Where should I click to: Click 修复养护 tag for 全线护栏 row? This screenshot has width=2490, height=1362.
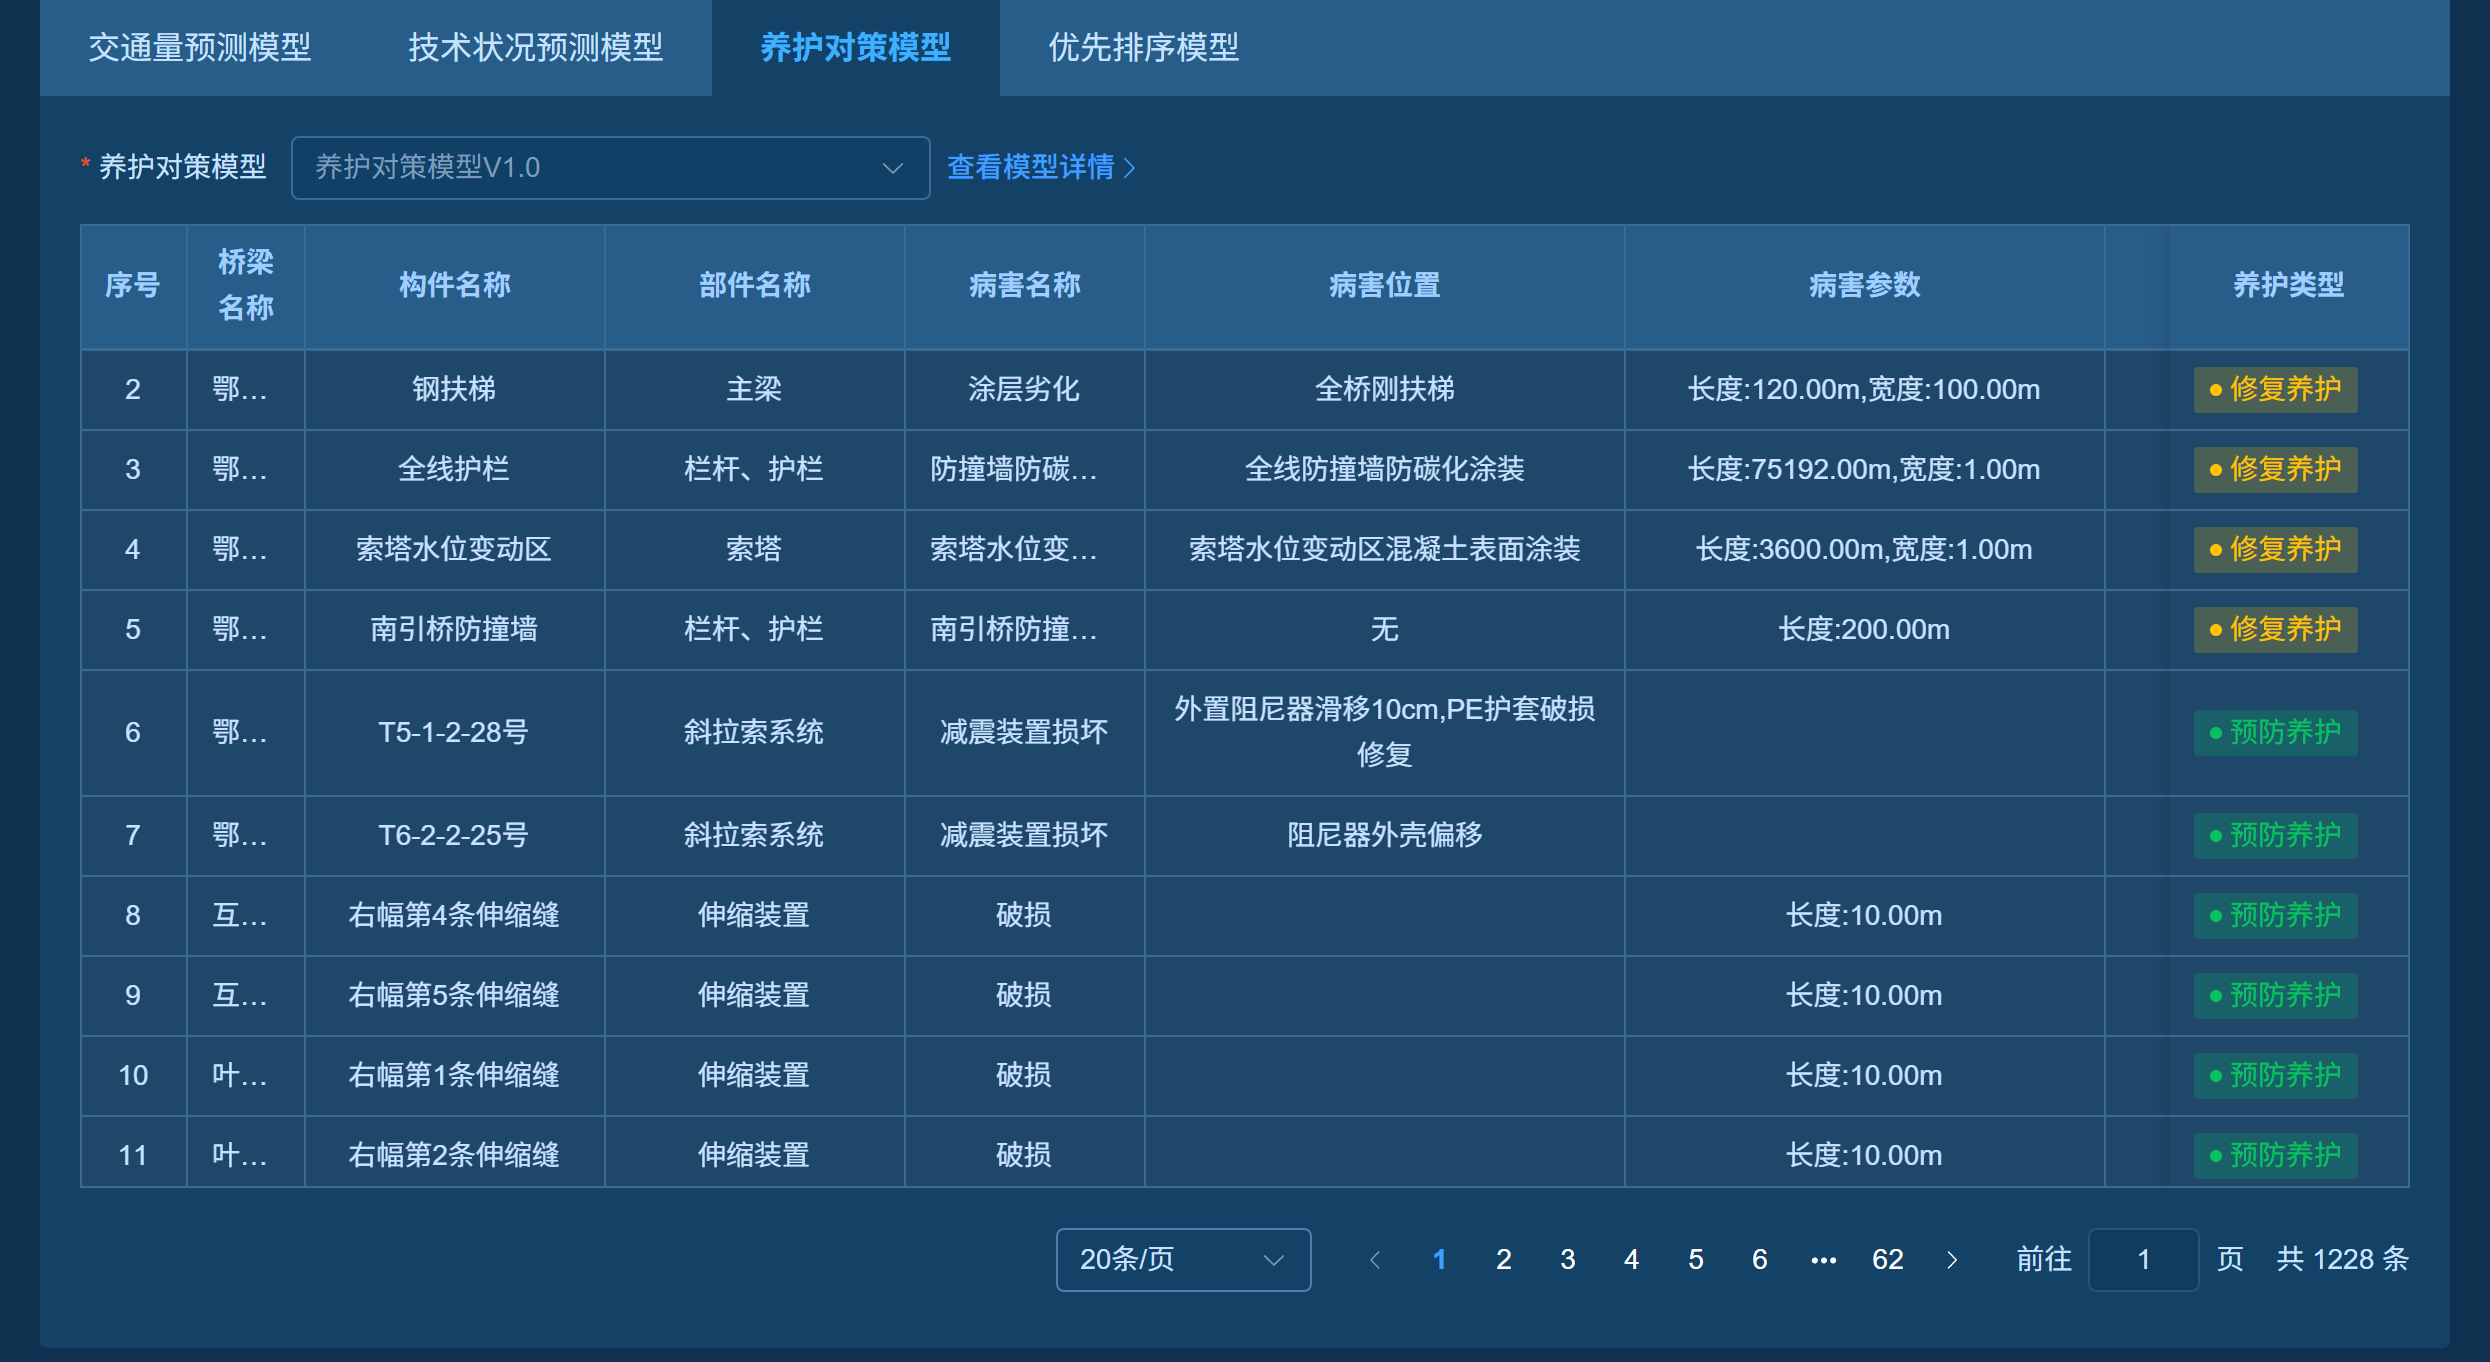[2276, 469]
